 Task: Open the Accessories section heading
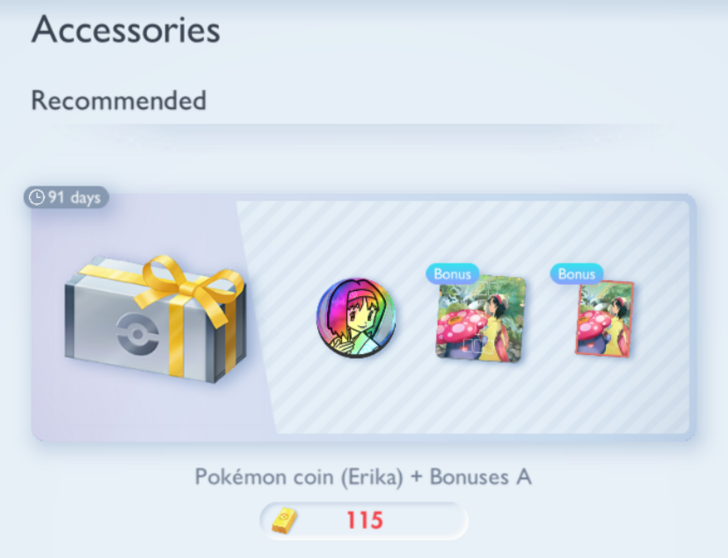[x=126, y=30]
